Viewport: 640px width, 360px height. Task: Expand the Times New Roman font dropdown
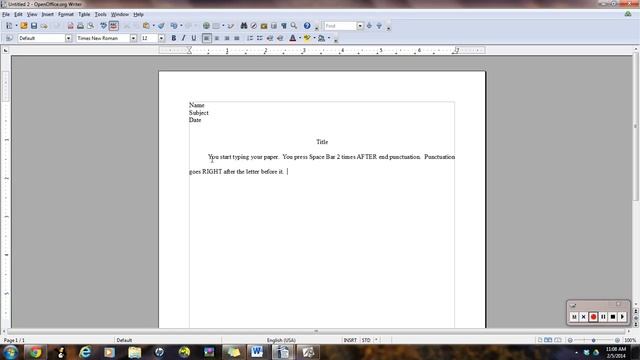click(133, 38)
